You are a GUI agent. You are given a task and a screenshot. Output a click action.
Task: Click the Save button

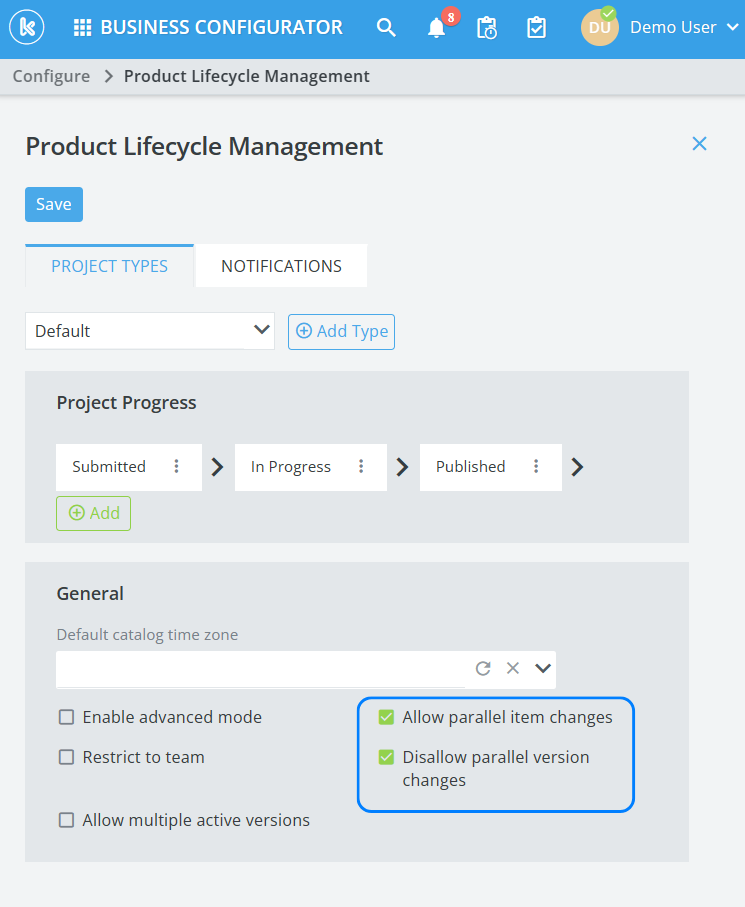coord(54,204)
